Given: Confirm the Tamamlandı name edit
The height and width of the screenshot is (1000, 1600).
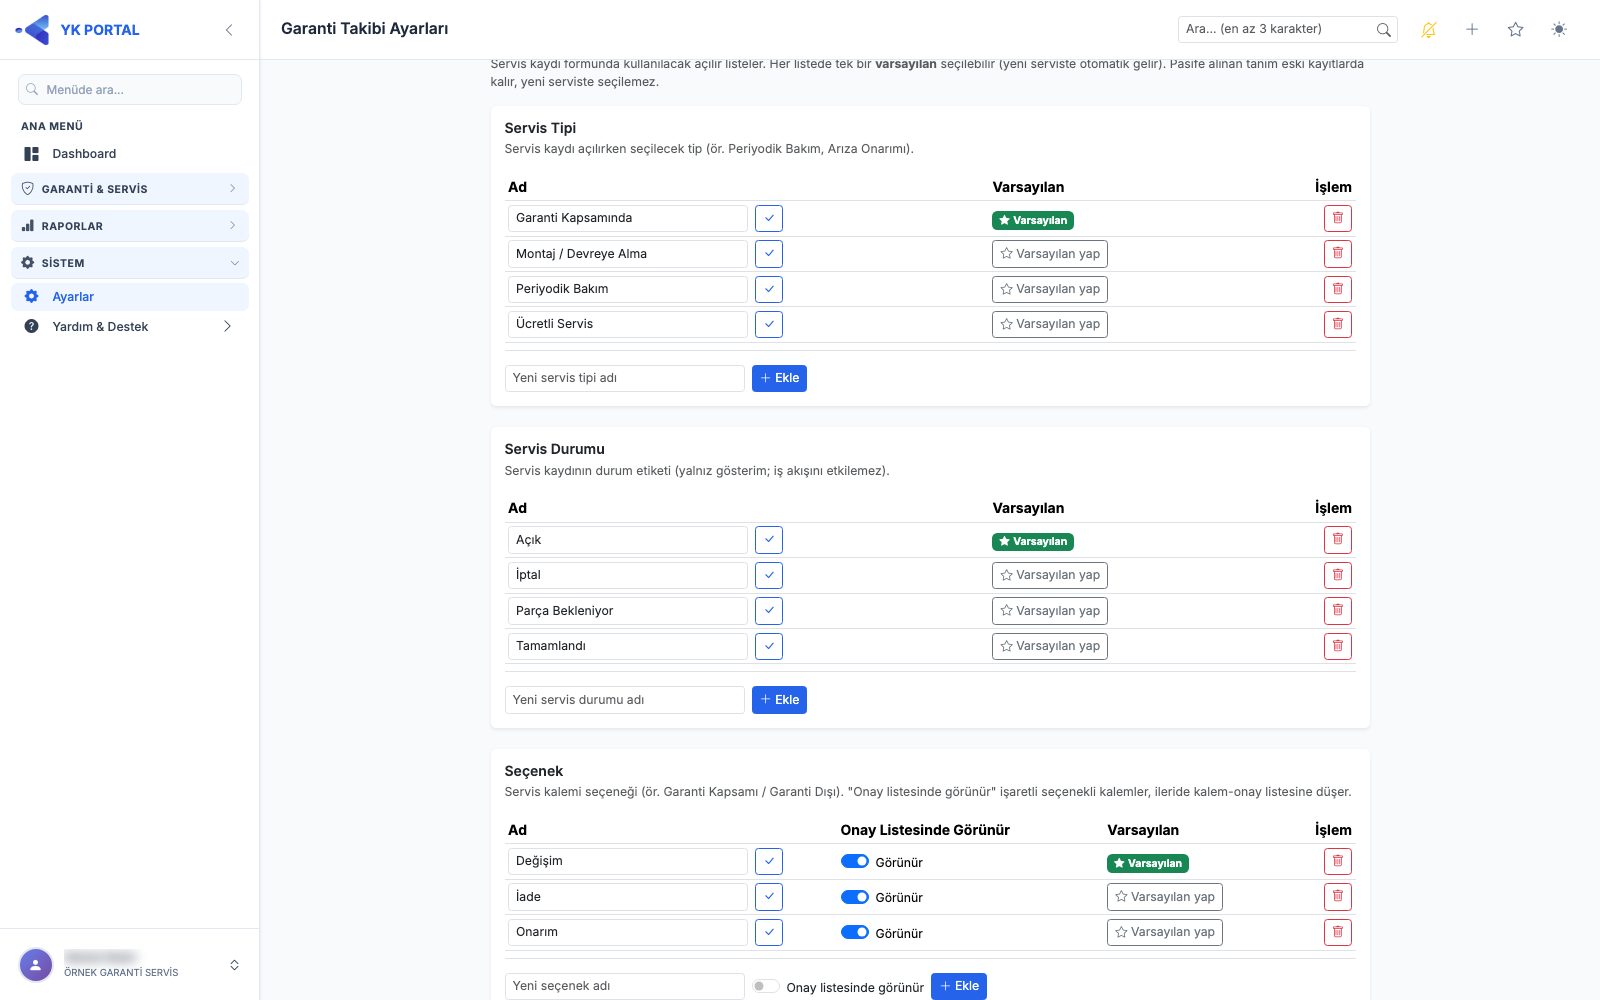Looking at the screenshot, I should [769, 646].
